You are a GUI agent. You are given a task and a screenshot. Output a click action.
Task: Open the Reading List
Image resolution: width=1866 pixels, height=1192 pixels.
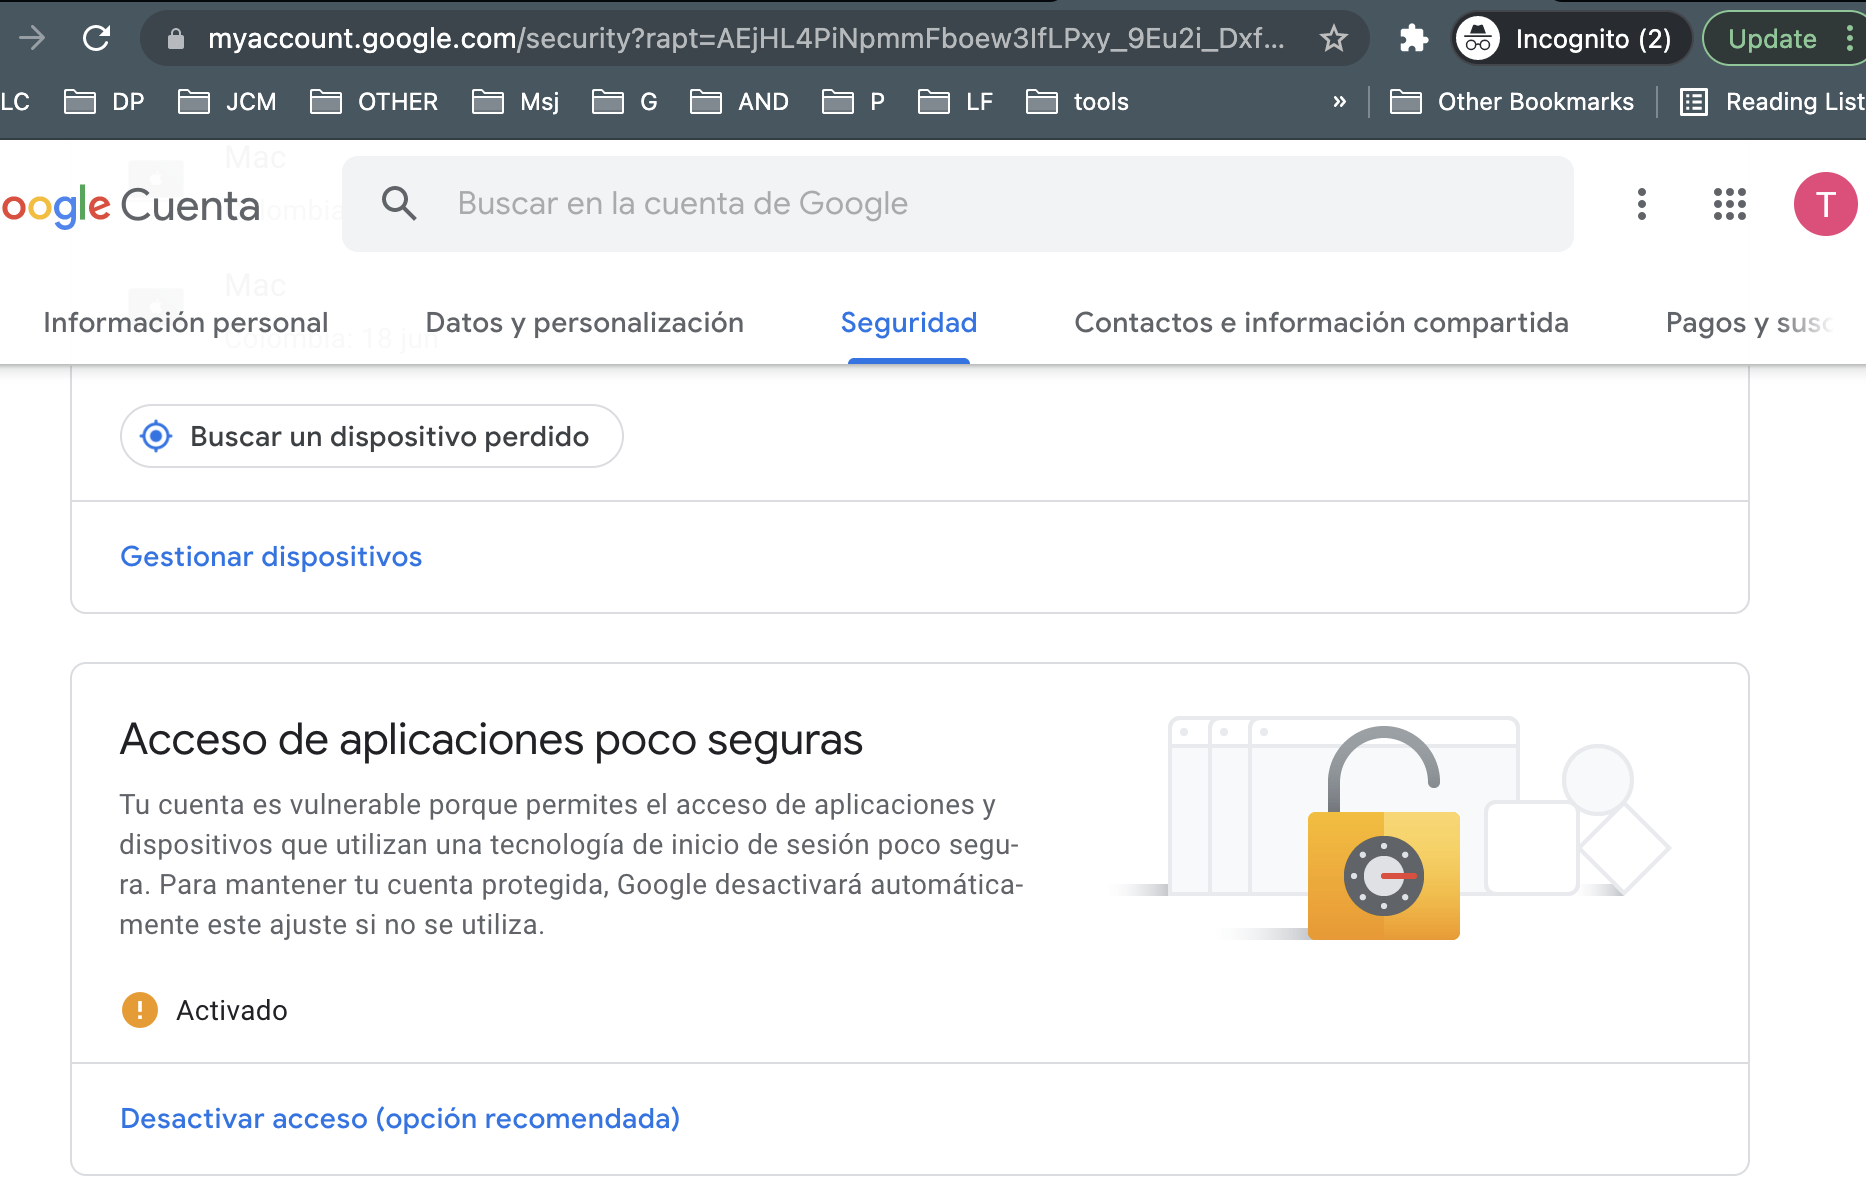pos(1772,102)
